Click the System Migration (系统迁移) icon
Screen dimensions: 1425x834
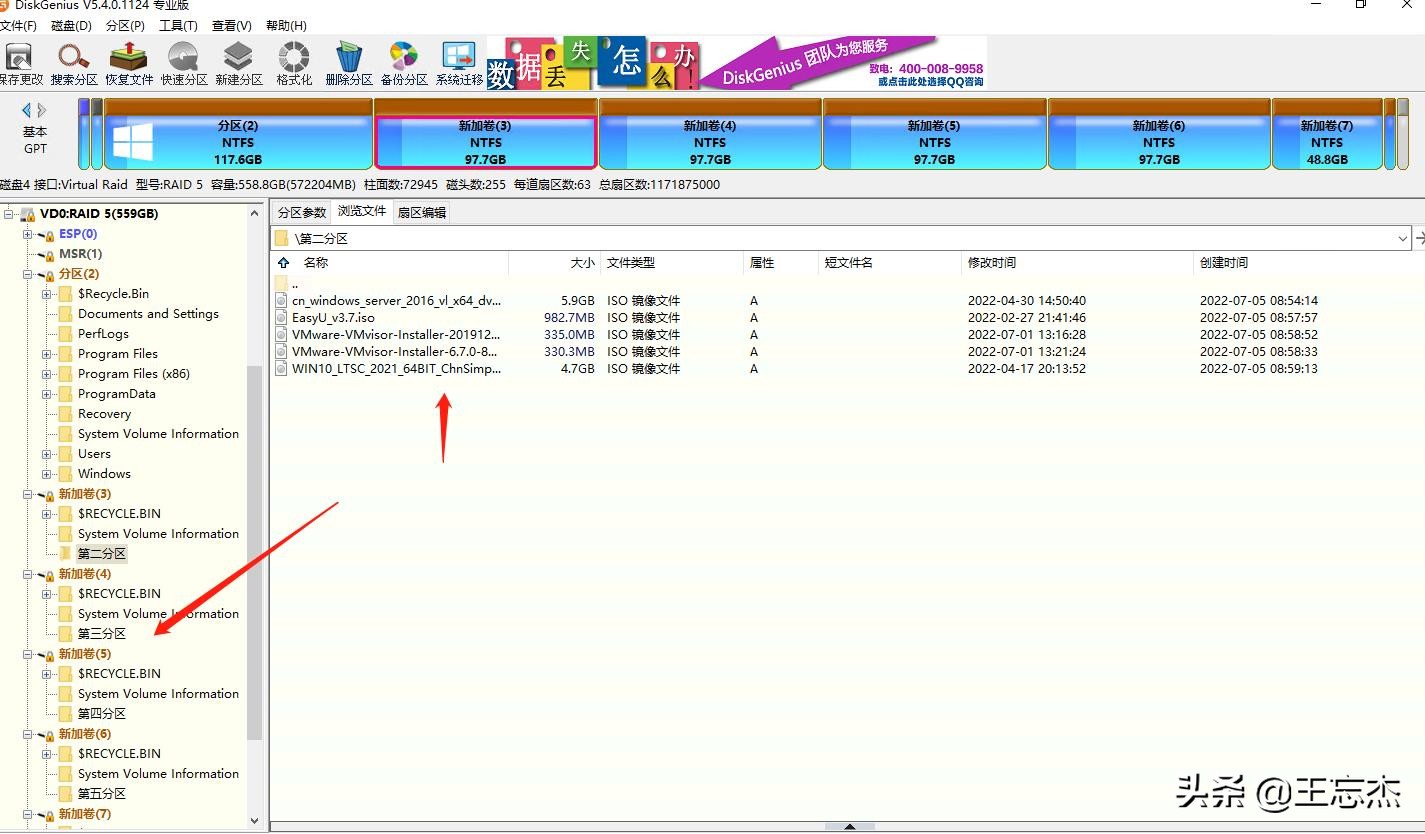(x=459, y=62)
